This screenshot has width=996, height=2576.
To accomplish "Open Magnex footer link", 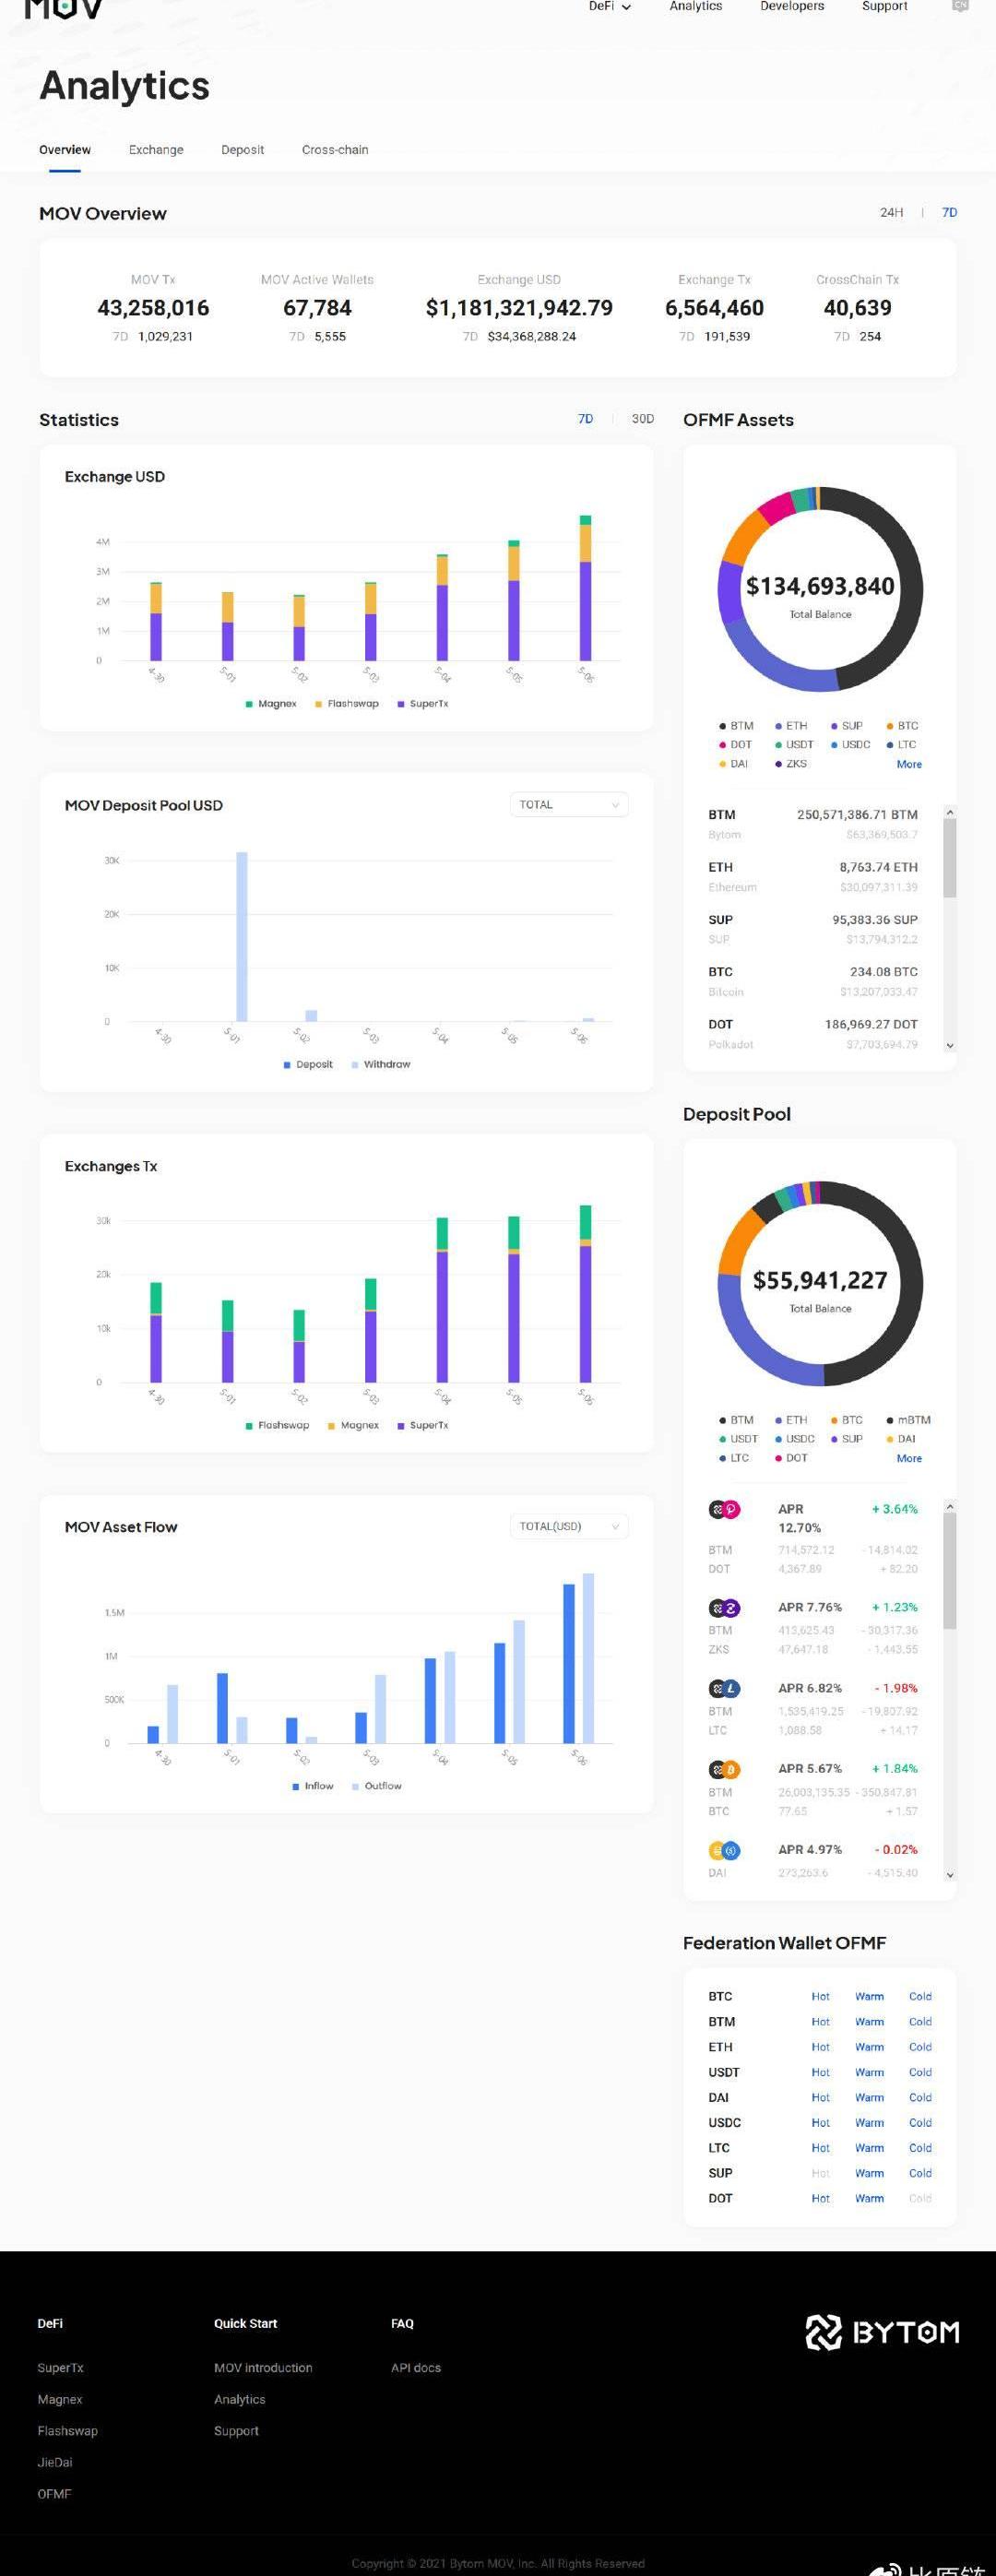I will [x=60, y=2399].
